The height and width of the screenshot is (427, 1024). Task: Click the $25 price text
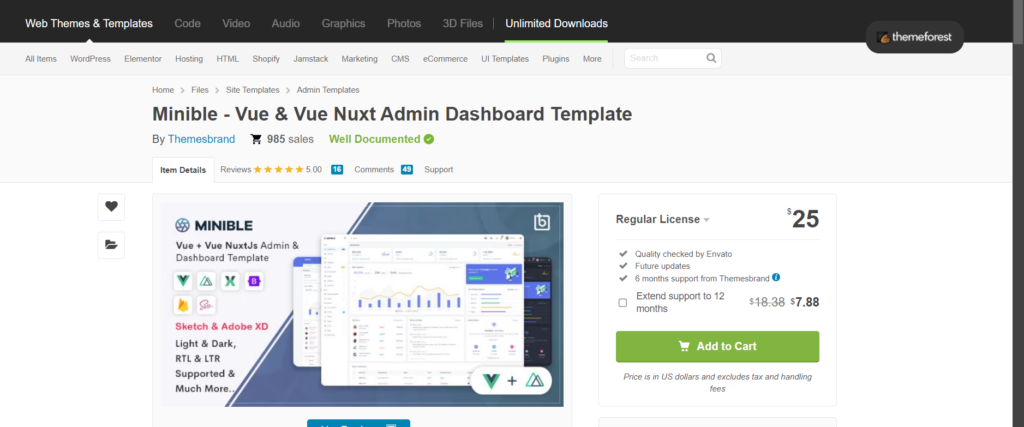pos(803,219)
